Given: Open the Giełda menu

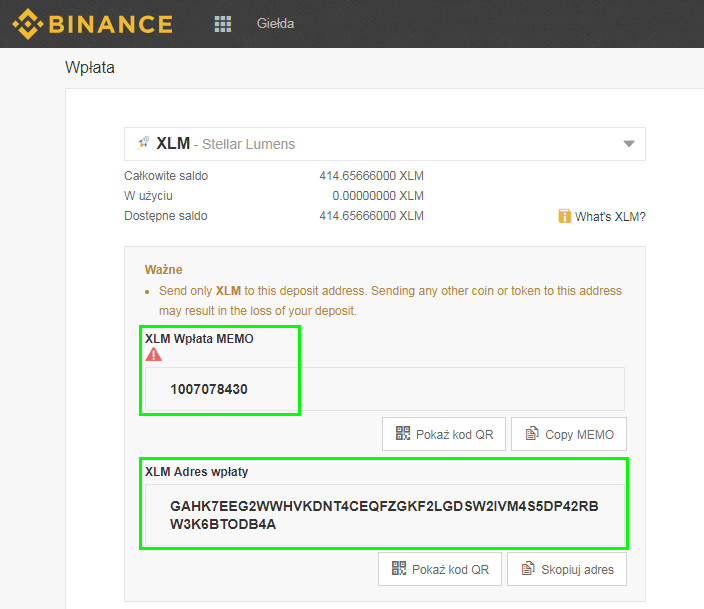Looking at the screenshot, I should 275,23.
